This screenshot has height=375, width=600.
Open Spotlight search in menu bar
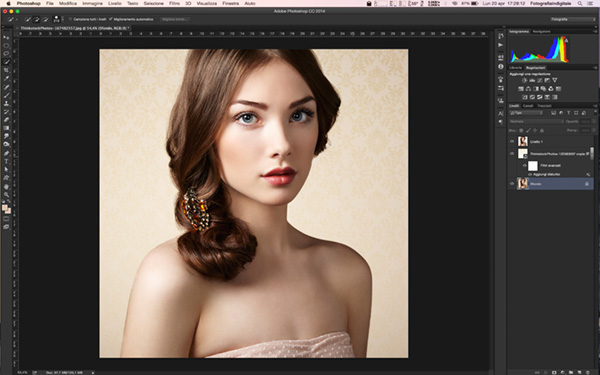580,3
